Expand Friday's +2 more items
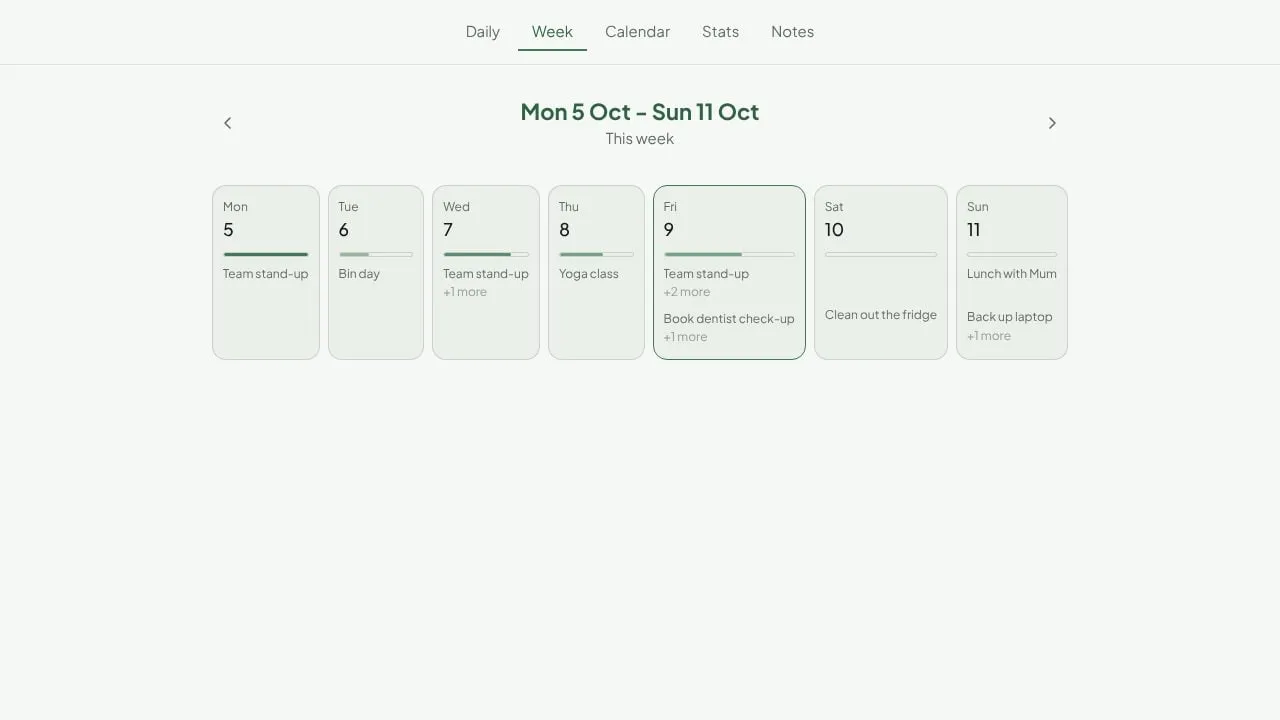 point(687,292)
